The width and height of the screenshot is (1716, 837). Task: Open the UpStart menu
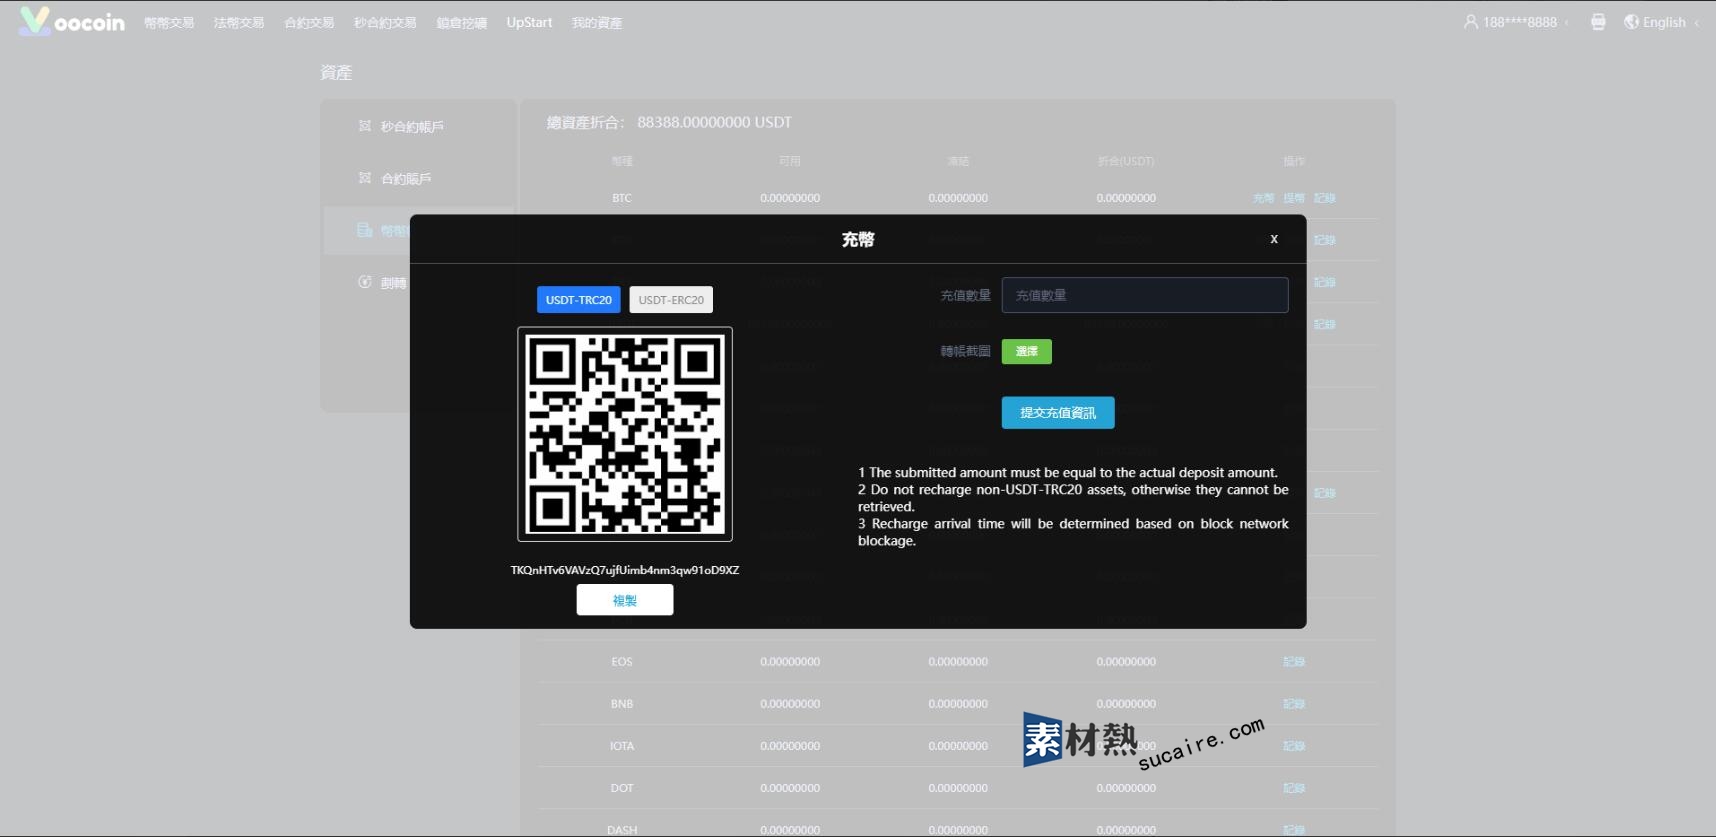529,23
